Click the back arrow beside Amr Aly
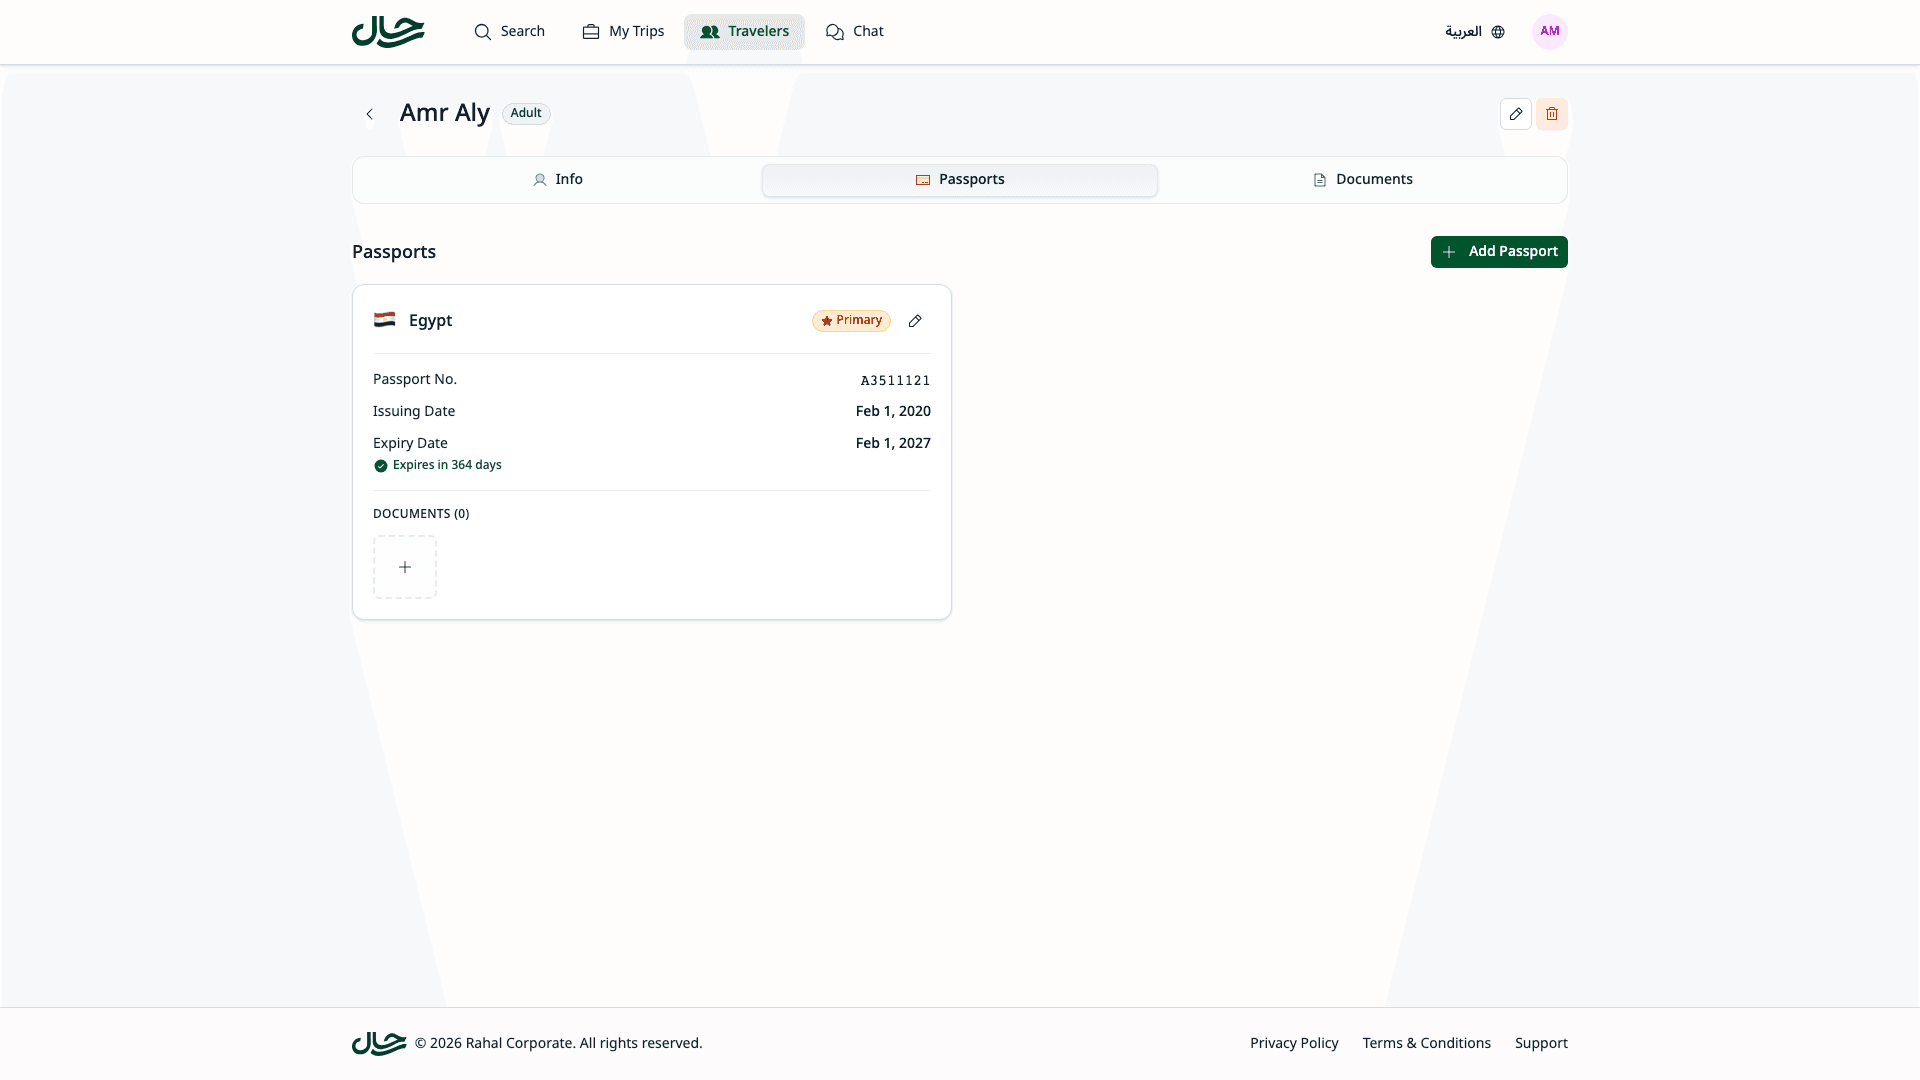Viewport: 1920px width, 1080px height. (x=370, y=114)
